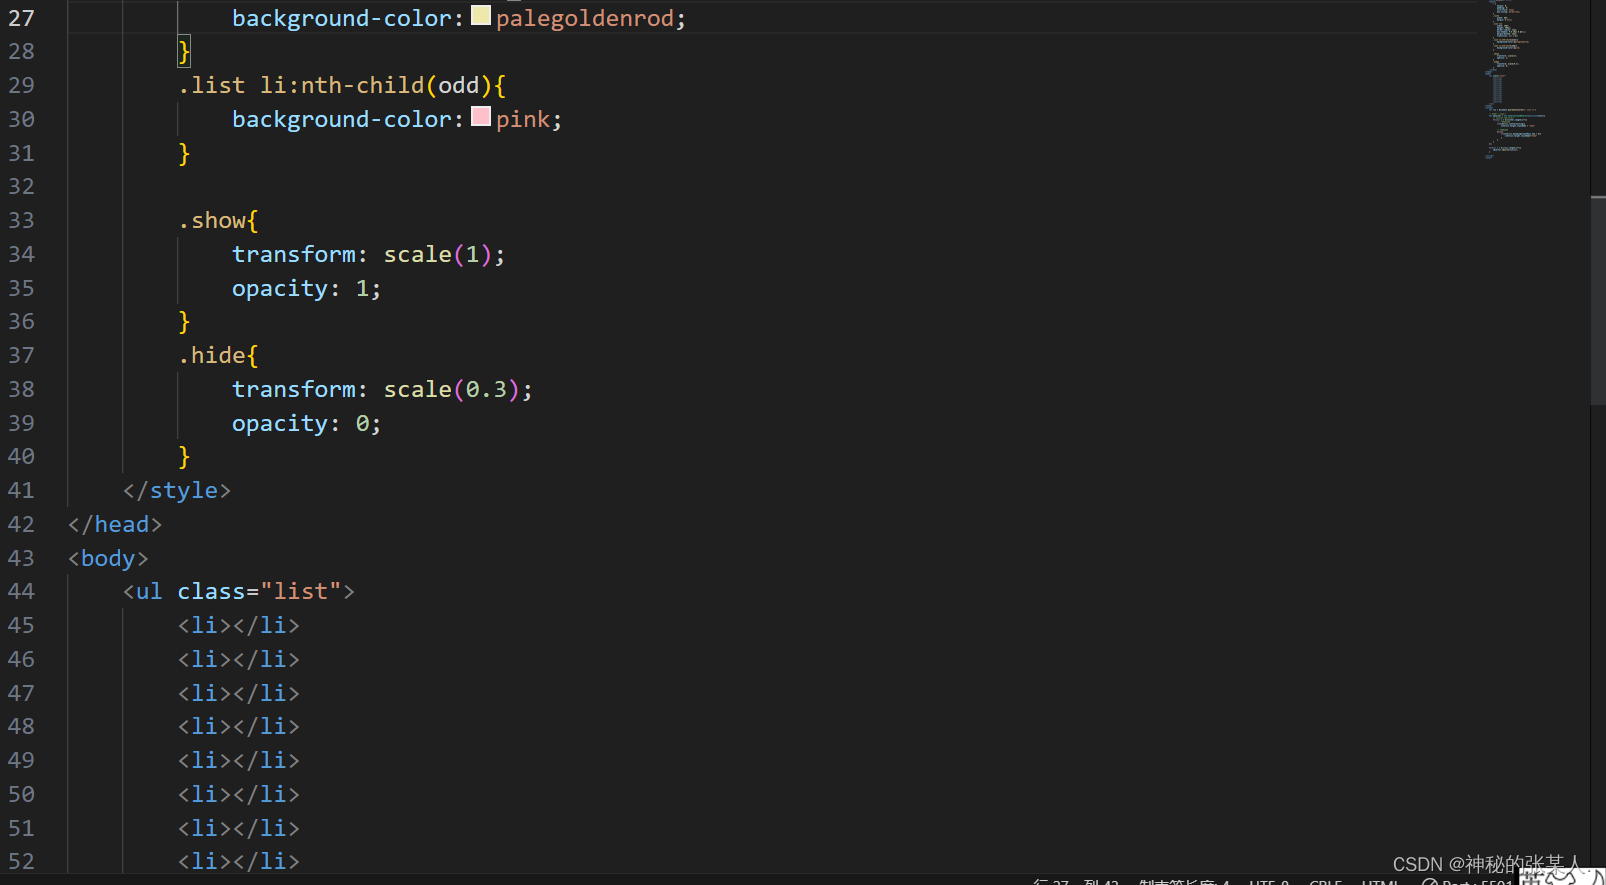Viewport: 1606px width, 885px height.
Task: Click line number 37 in gutter
Action: (x=21, y=355)
